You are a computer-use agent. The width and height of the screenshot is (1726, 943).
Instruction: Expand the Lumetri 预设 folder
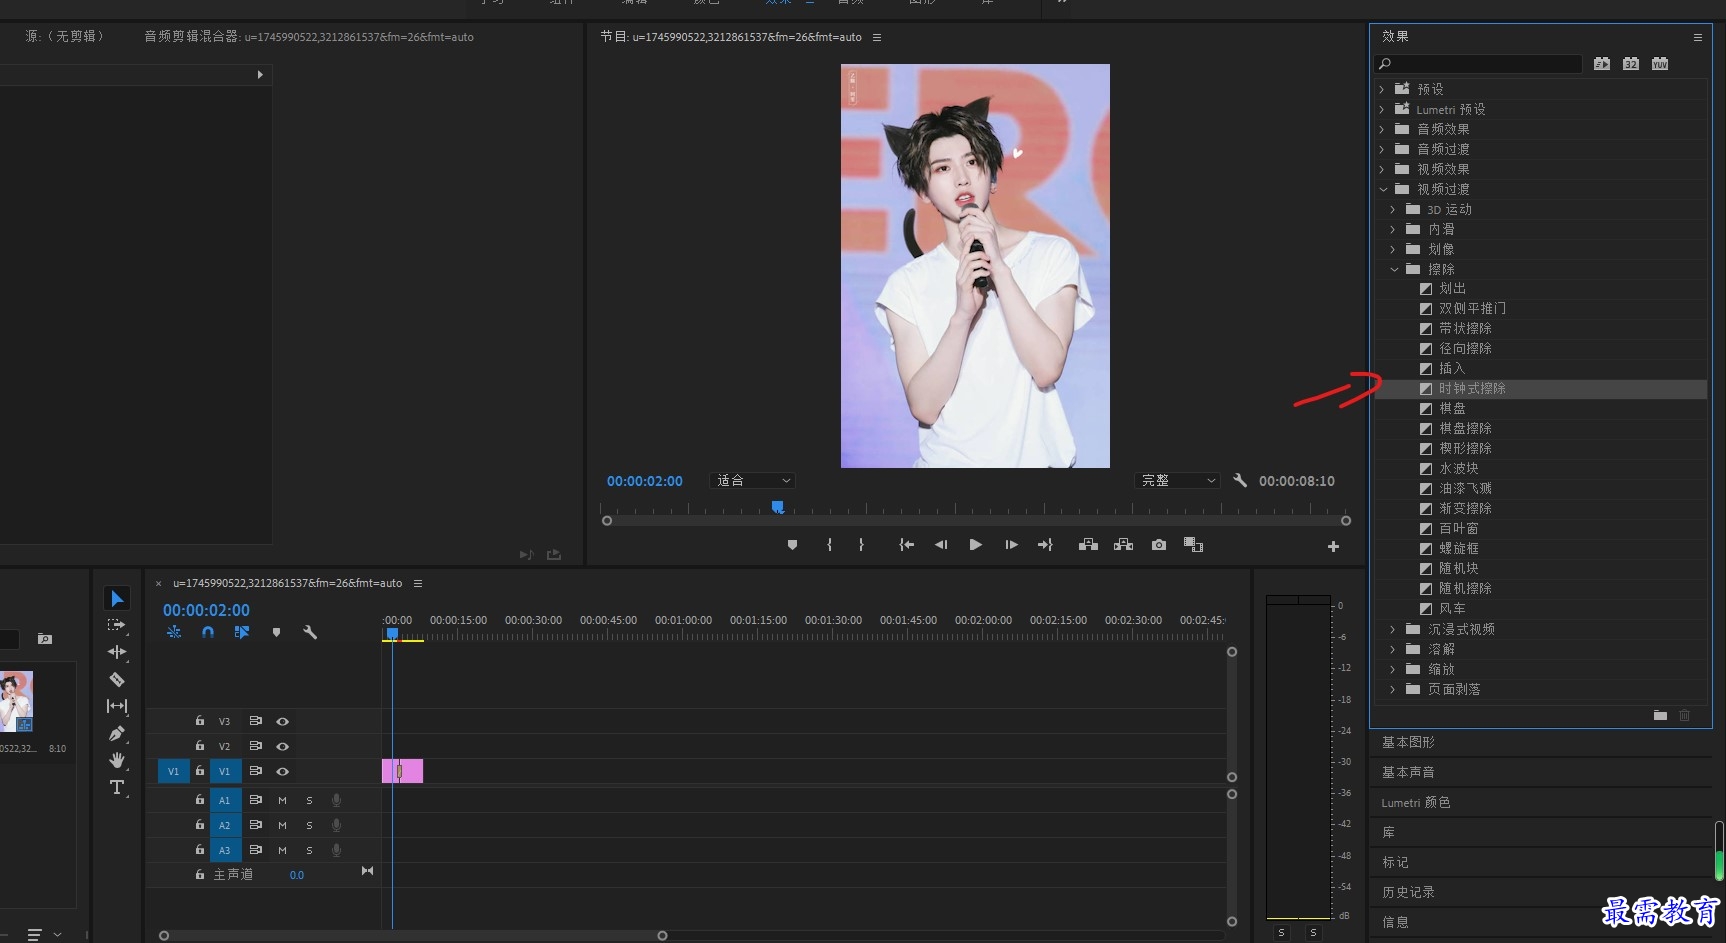tap(1382, 109)
